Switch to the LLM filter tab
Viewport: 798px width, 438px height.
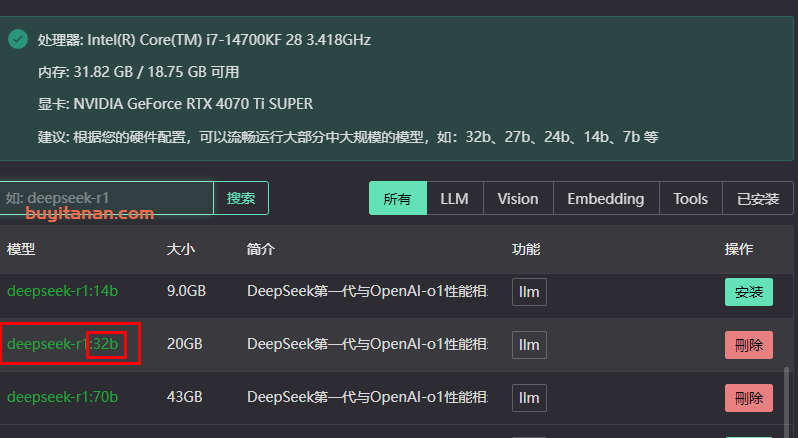click(454, 198)
